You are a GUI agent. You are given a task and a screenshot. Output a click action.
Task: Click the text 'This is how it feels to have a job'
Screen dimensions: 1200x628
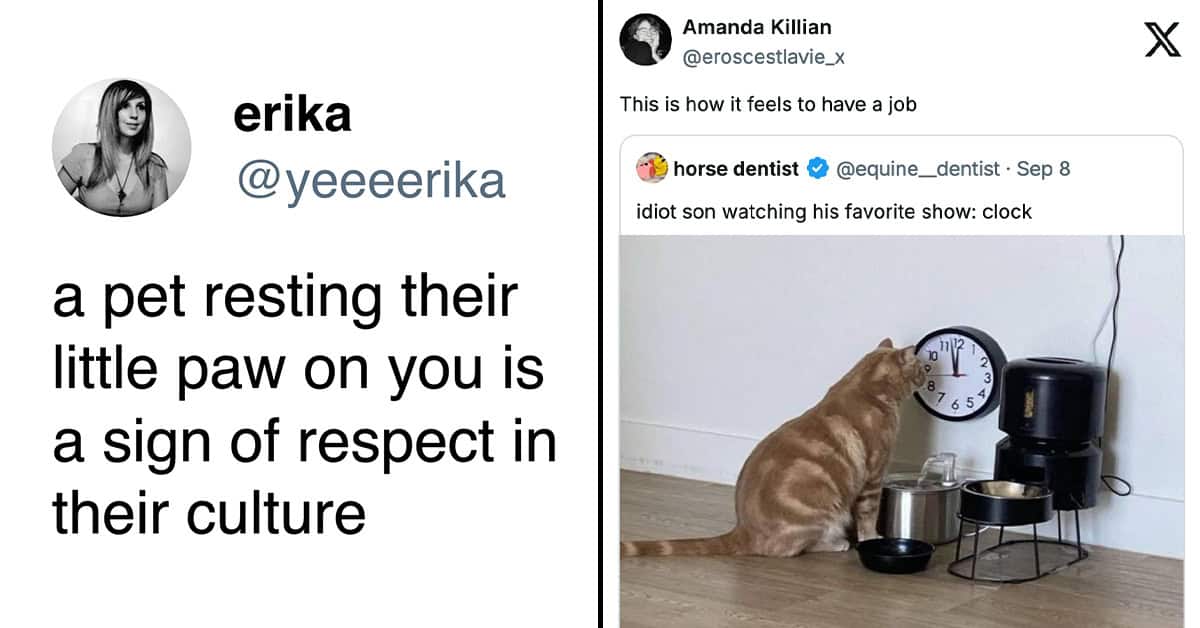tap(768, 104)
